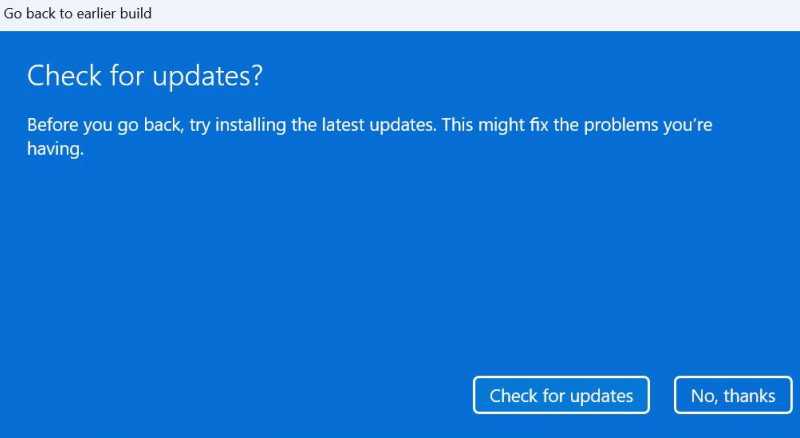Click the paragraph starting Before you go back
Viewport: 800px width, 438px height.
click(369, 136)
